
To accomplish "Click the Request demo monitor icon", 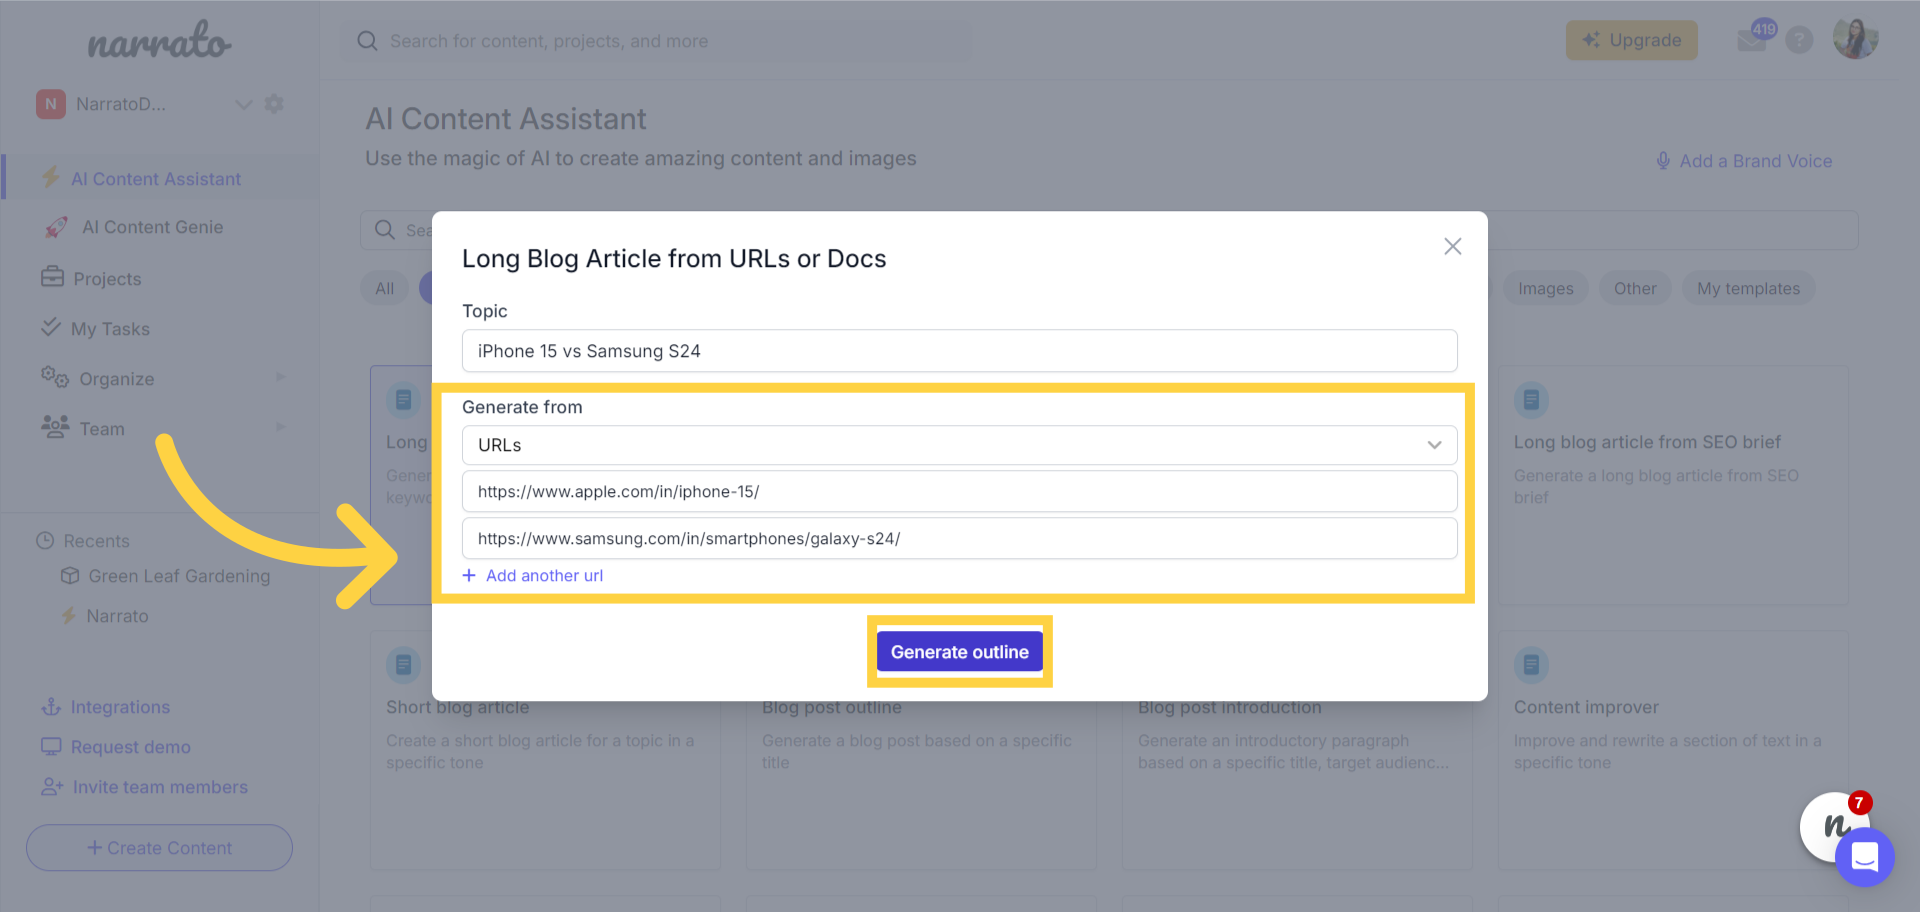I will (x=51, y=746).
